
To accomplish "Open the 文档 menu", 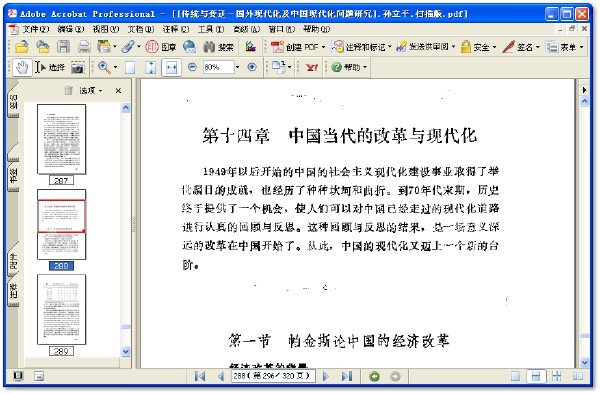I will click(140, 29).
